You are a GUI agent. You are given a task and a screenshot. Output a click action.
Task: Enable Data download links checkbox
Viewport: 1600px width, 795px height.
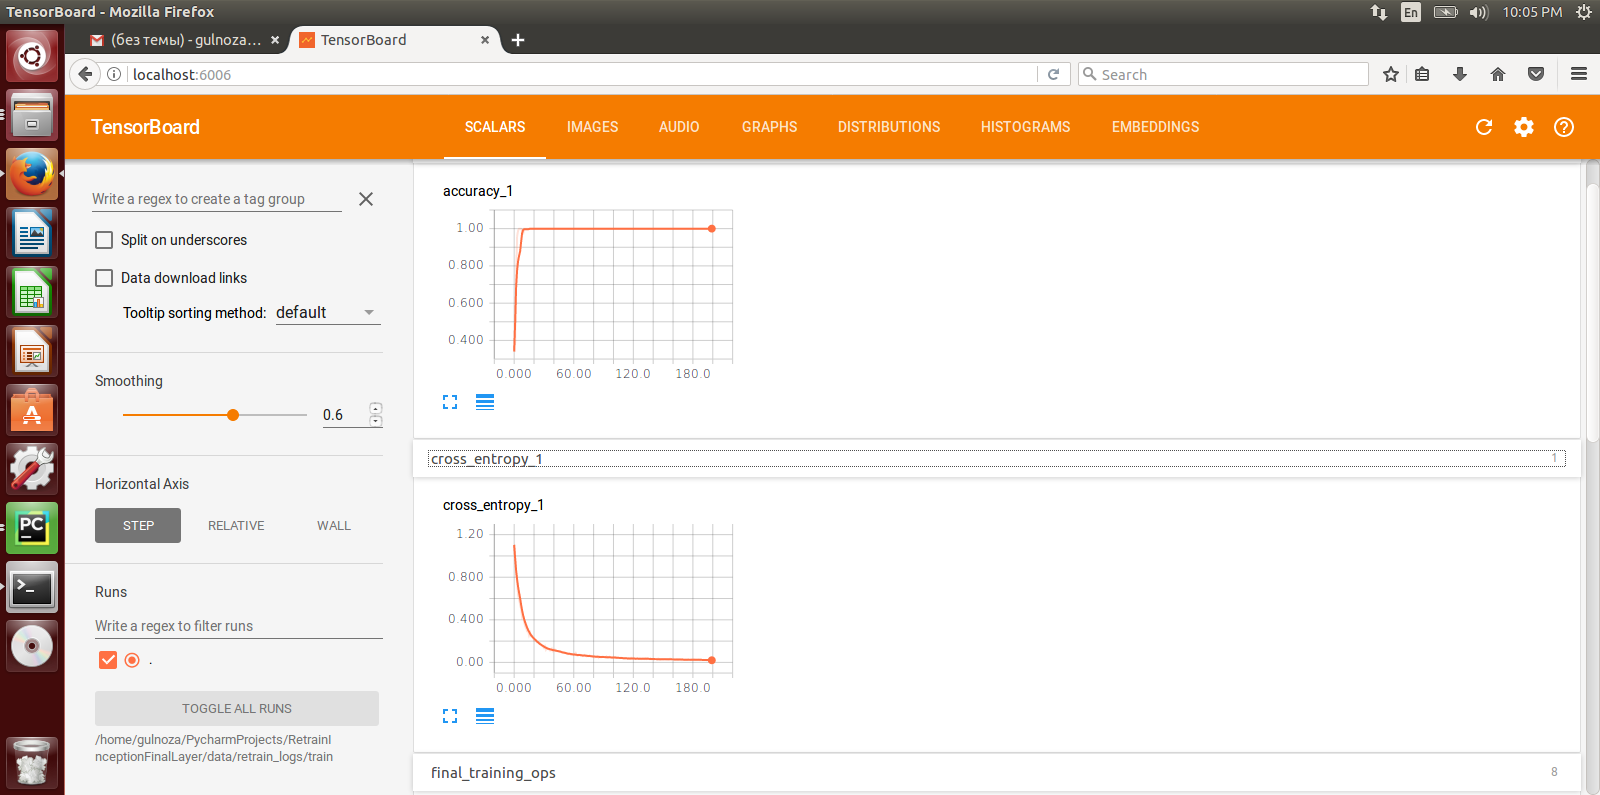(x=104, y=278)
